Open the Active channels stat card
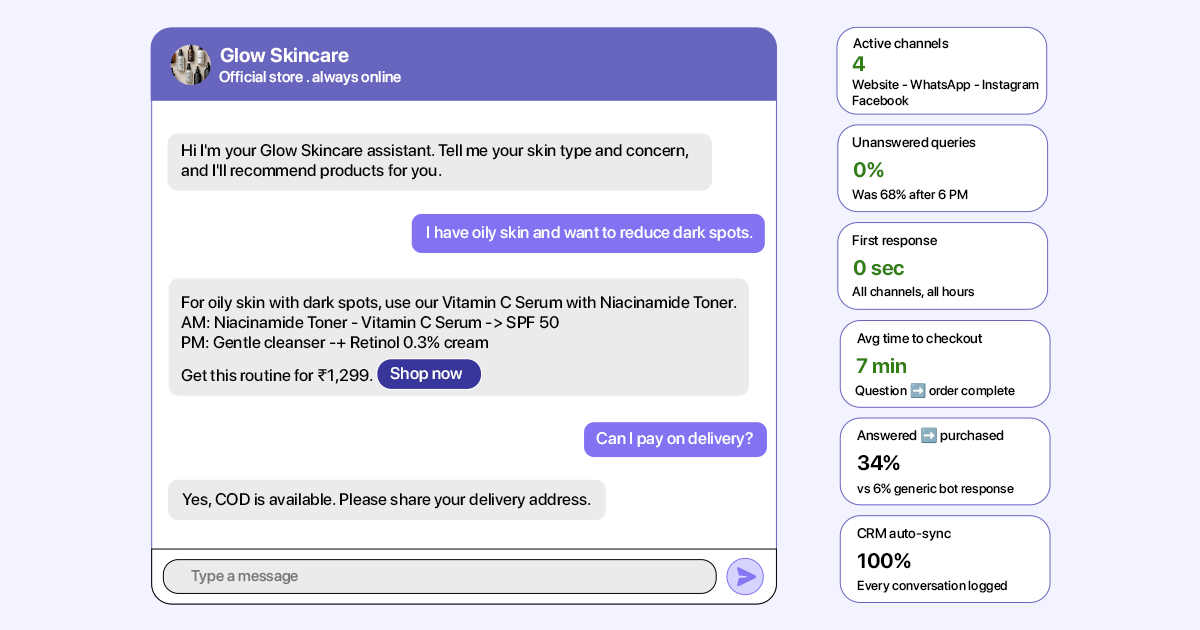Image resolution: width=1200 pixels, height=630 pixels. click(x=942, y=71)
